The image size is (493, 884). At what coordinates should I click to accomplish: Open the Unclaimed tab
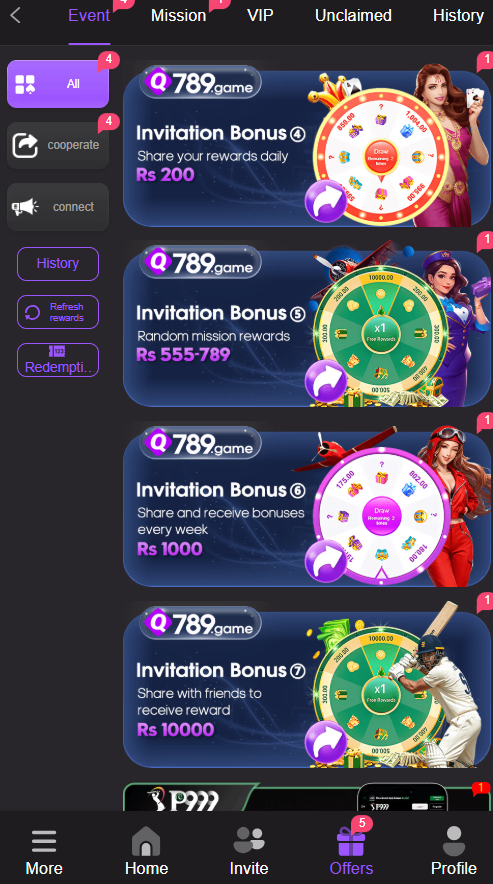353,15
